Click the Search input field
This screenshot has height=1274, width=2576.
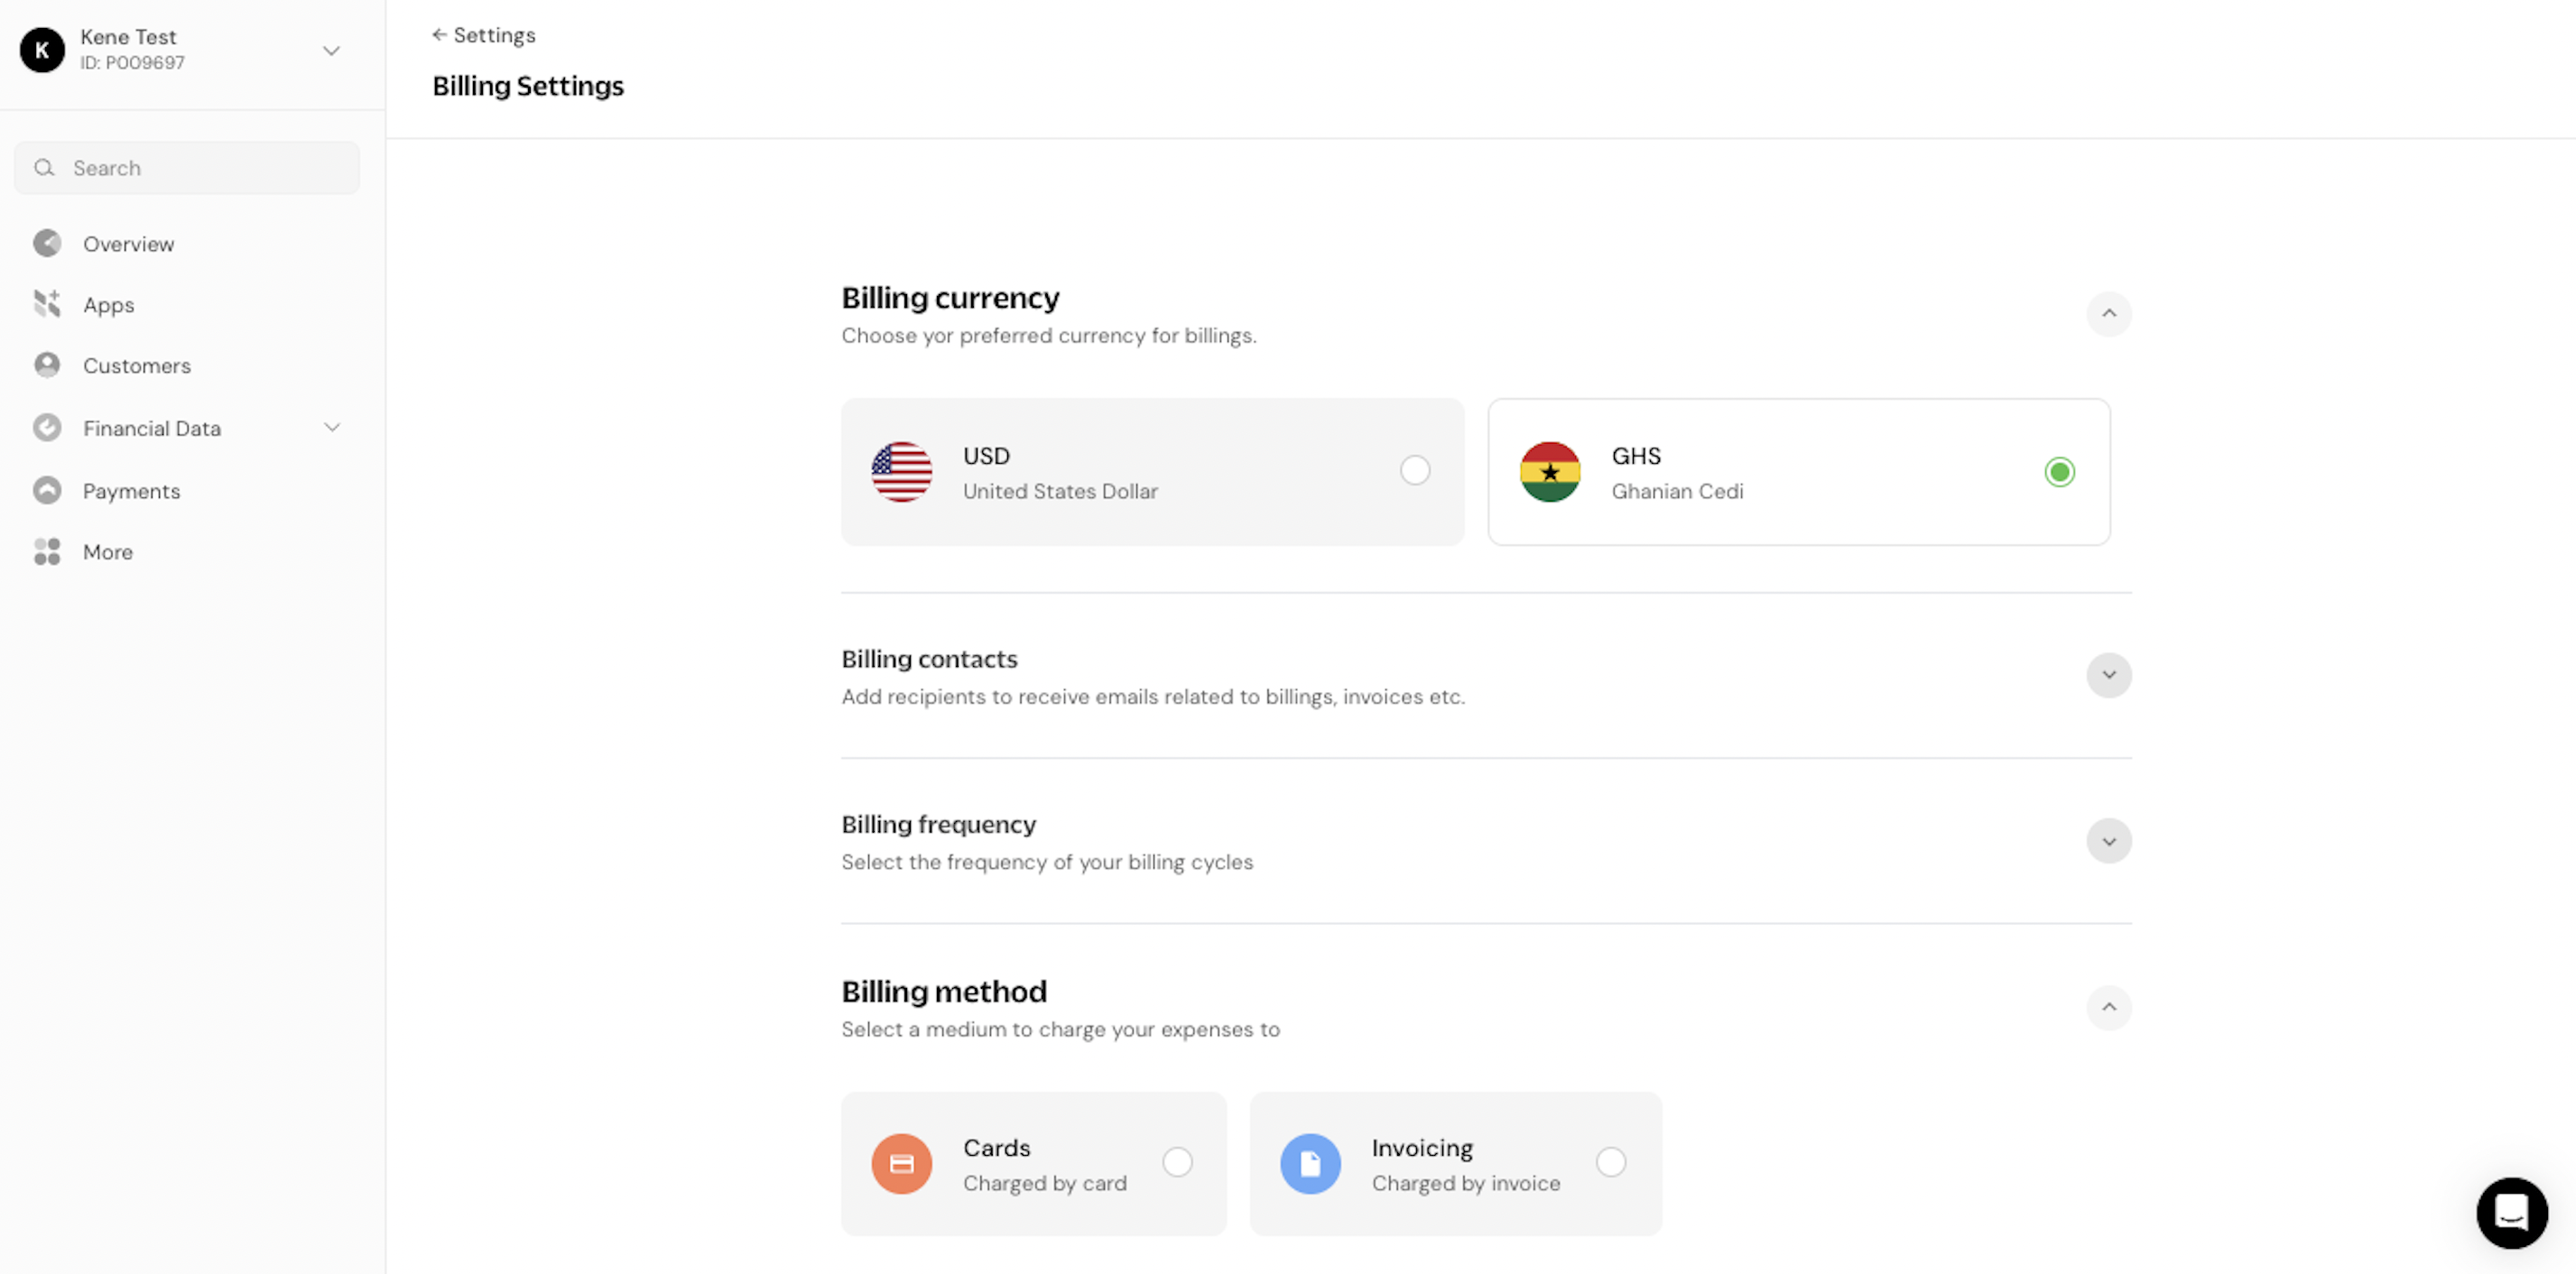[187, 168]
